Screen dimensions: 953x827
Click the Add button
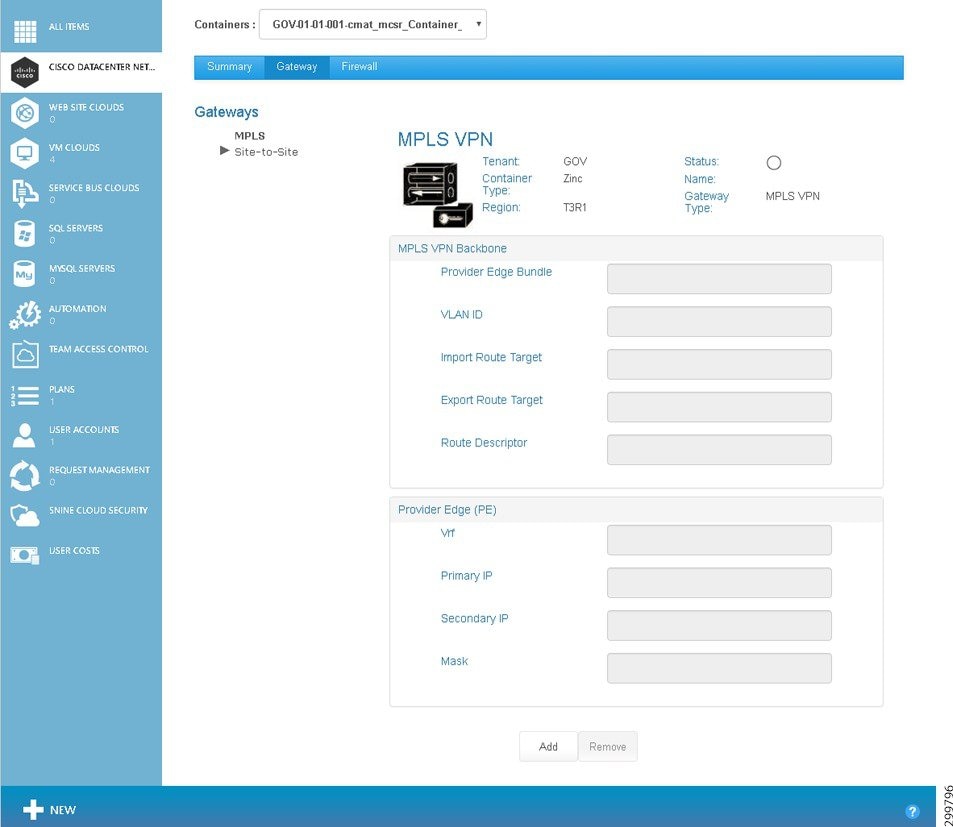pyautogui.click(x=548, y=746)
